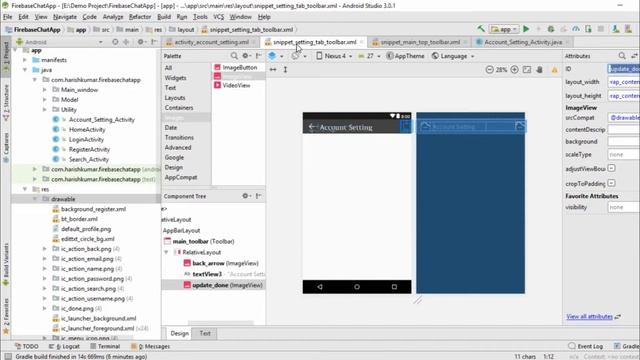Click the AppTheme button
Viewport: 640px width, 360px height.
point(405,56)
